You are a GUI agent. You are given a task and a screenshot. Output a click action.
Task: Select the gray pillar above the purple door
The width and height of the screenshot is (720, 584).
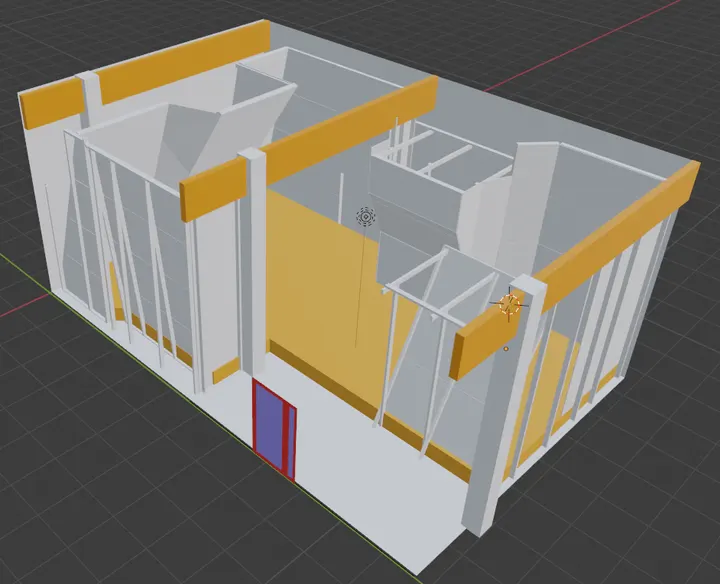click(x=253, y=263)
